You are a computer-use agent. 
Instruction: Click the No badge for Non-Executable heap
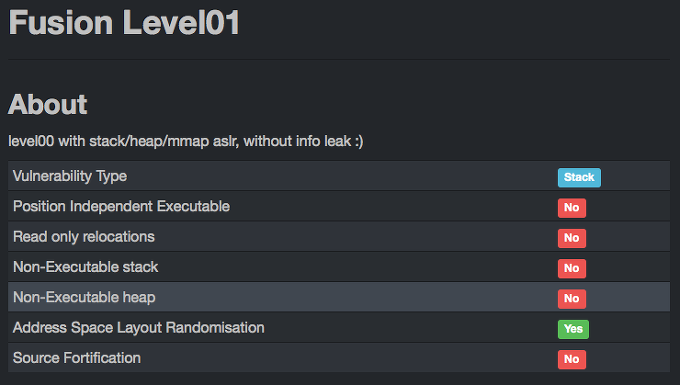pyautogui.click(x=572, y=299)
